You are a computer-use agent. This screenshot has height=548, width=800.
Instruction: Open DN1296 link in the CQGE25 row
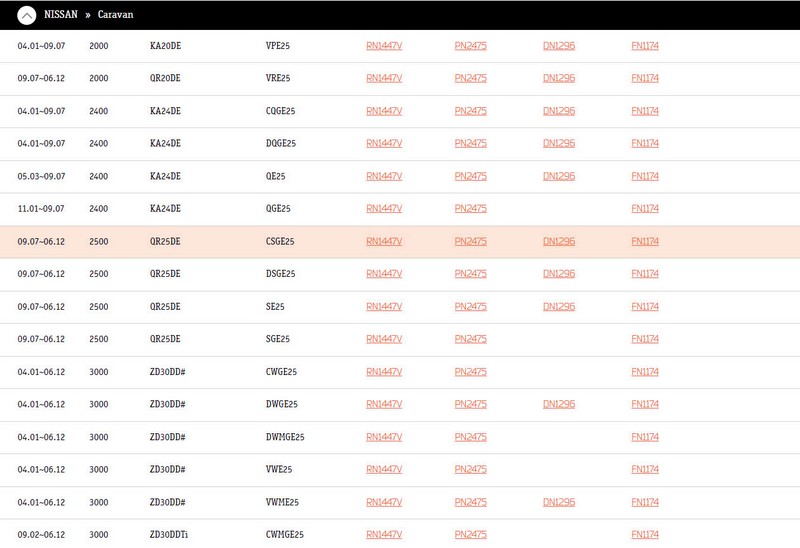coord(559,111)
